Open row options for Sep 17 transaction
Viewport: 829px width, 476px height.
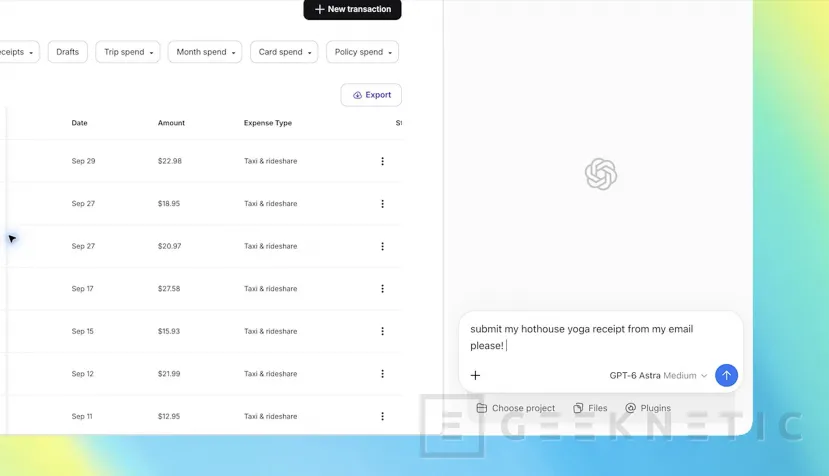[x=382, y=289]
